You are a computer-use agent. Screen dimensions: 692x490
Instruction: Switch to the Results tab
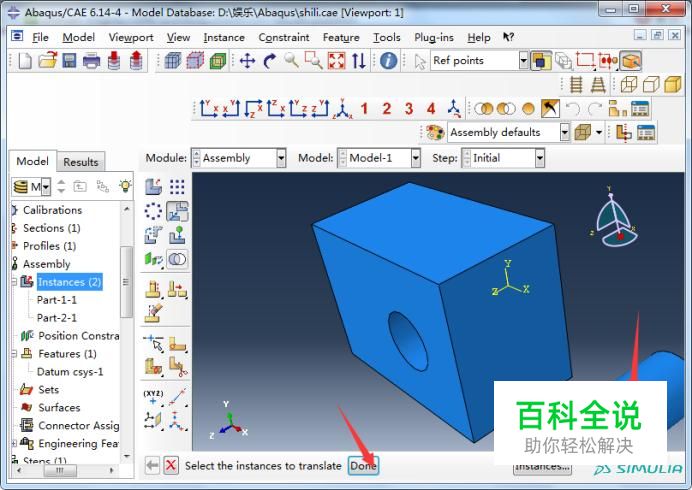pyautogui.click(x=81, y=162)
